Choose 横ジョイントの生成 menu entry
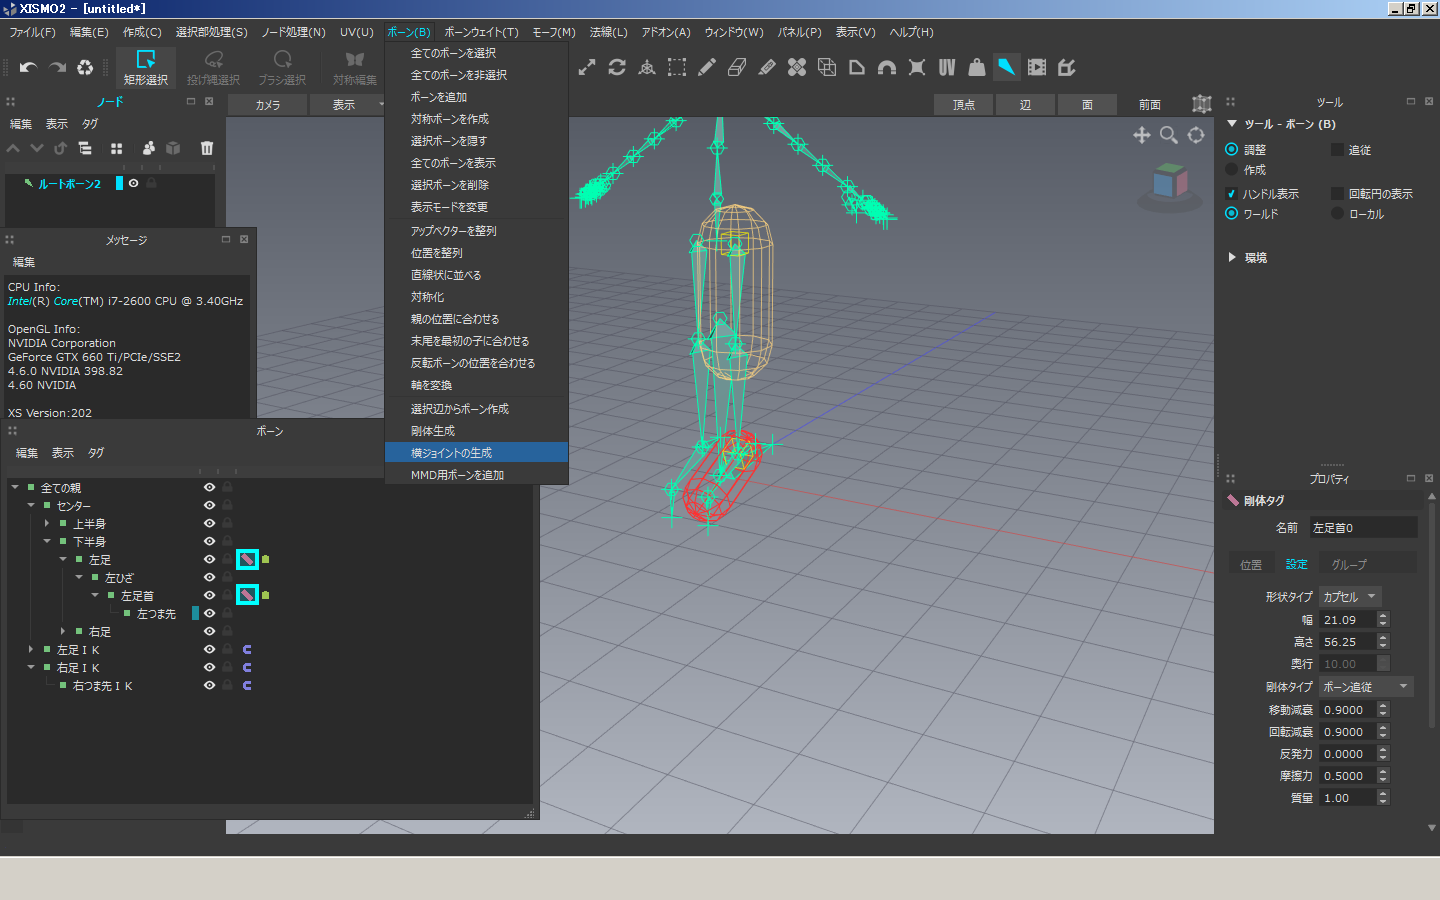 [x=476, y=453]
